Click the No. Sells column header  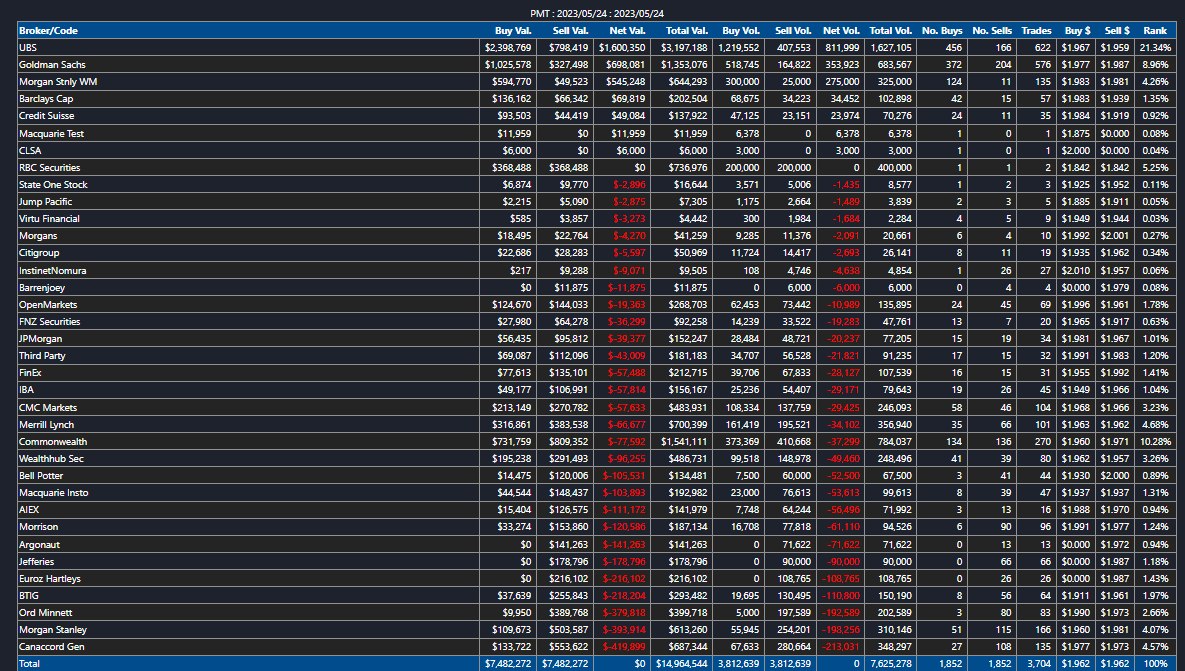992,31
